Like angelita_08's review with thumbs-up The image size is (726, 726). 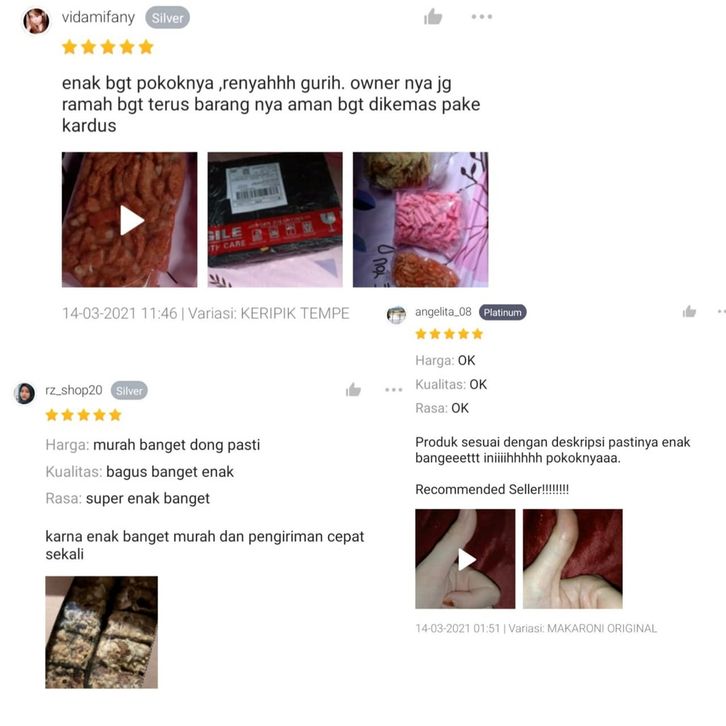[x=689, y=312]
